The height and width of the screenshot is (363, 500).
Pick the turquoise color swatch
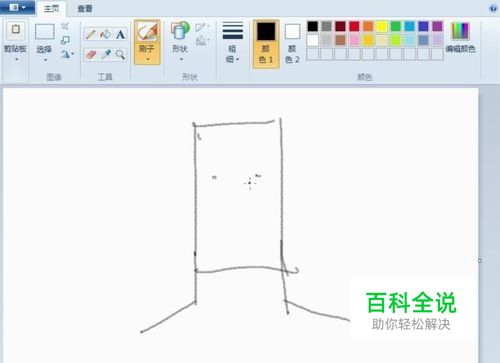410,26
